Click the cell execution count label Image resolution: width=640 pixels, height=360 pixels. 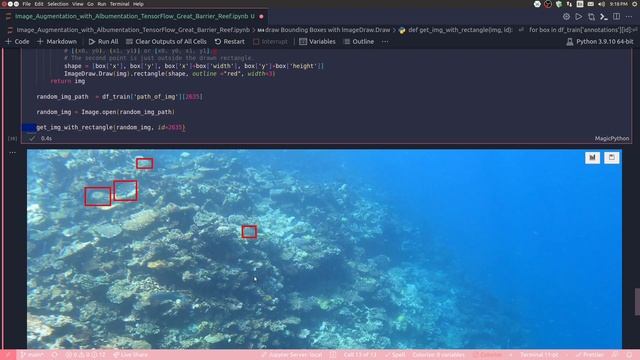click(x=13, y=139)
